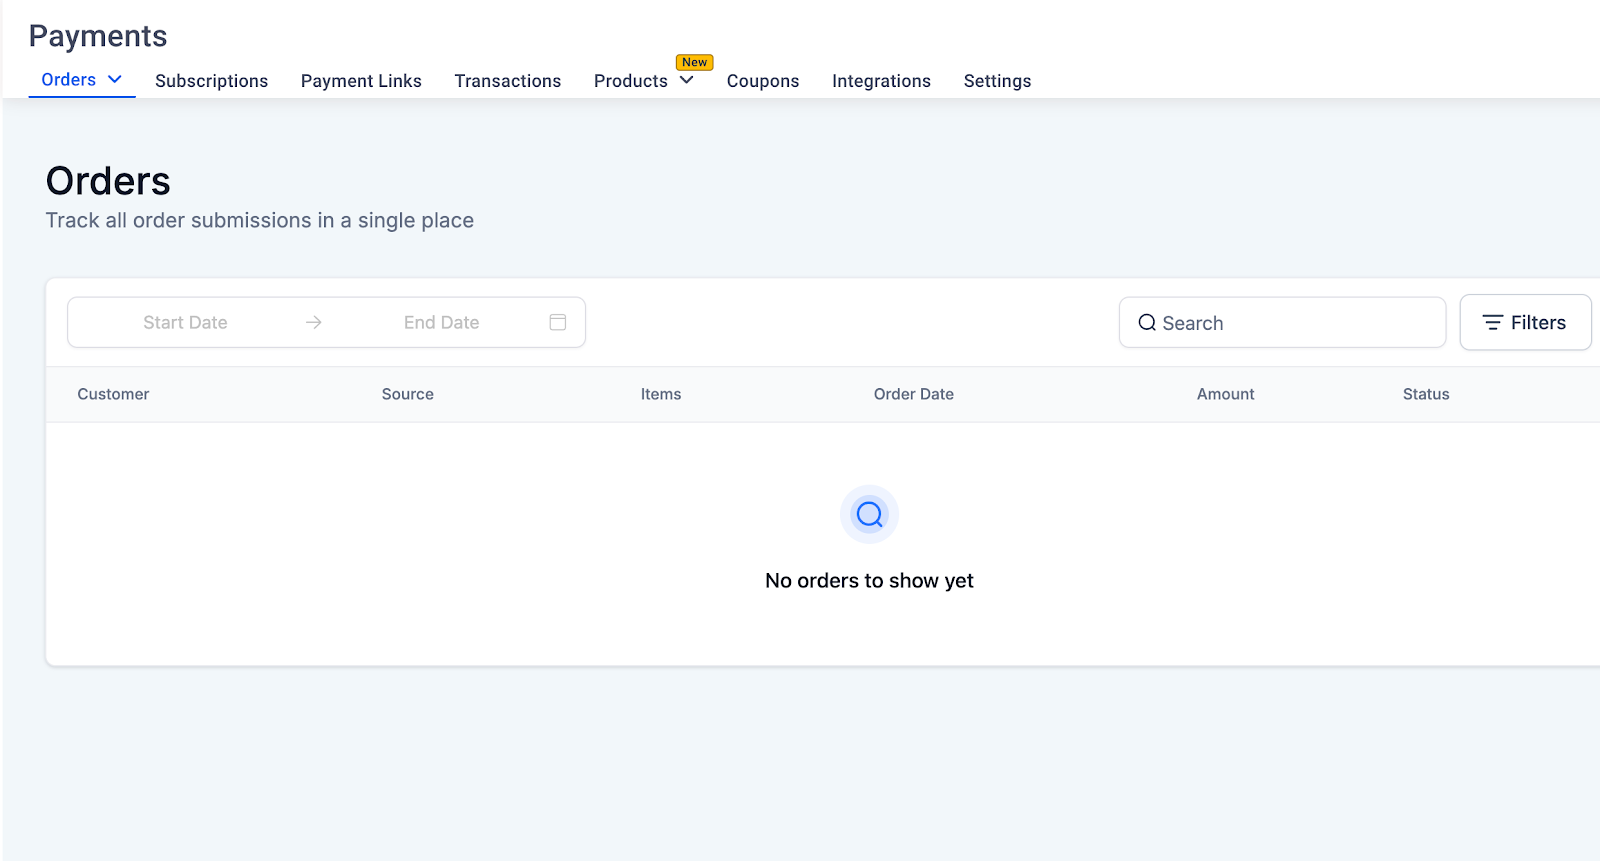Select the Products tab
Screen dimensions: 1600x861
point(630,81)
